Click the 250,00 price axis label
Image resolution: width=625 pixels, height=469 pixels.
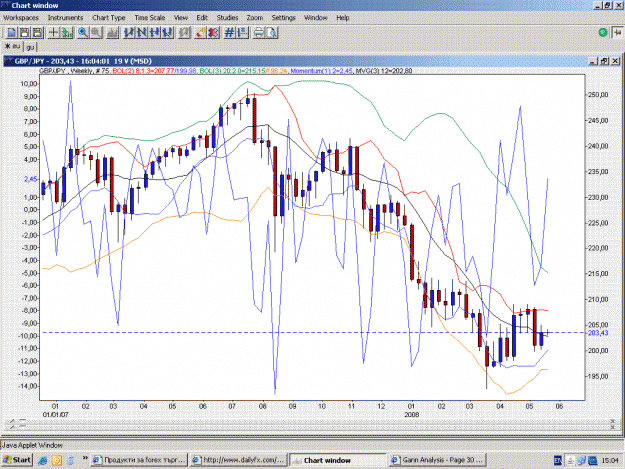click(598, 95)
